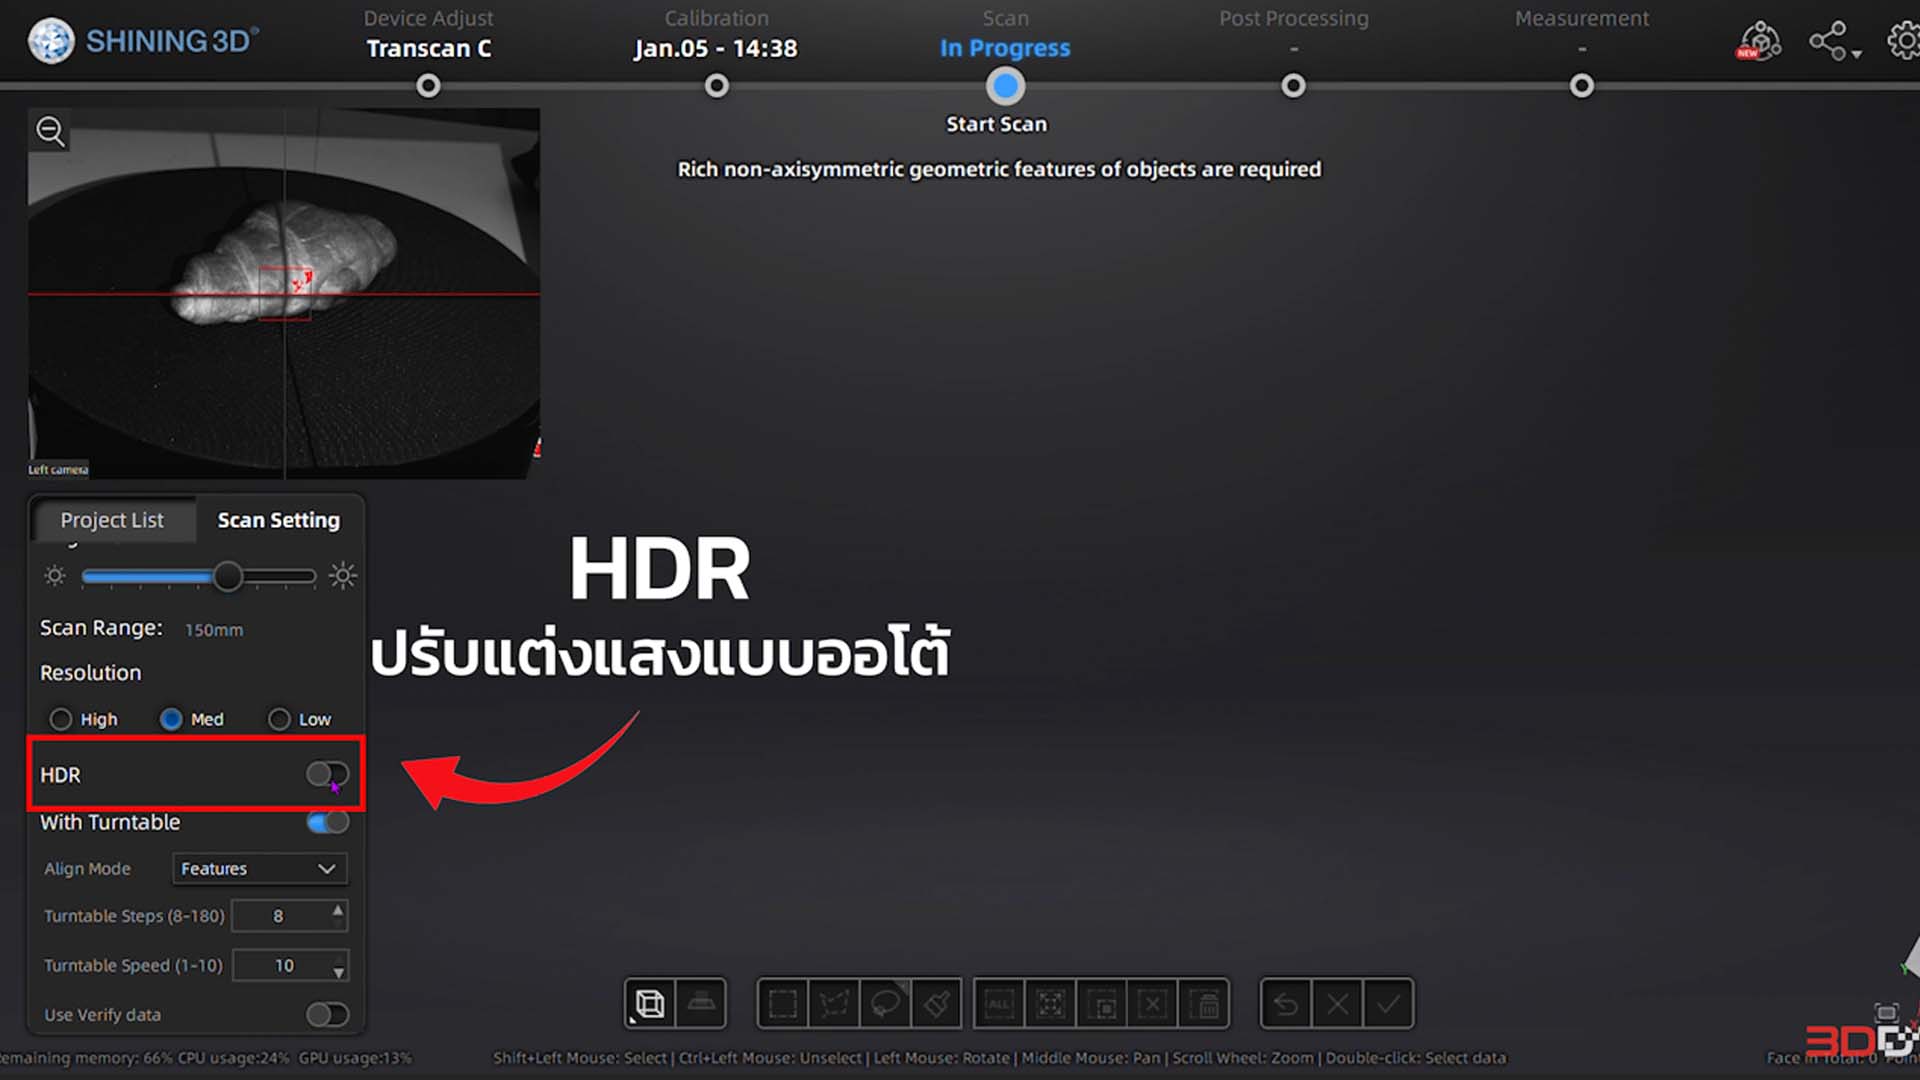Switch to the Project List tab
The image size is (1920, 1080).
[112, 520]
